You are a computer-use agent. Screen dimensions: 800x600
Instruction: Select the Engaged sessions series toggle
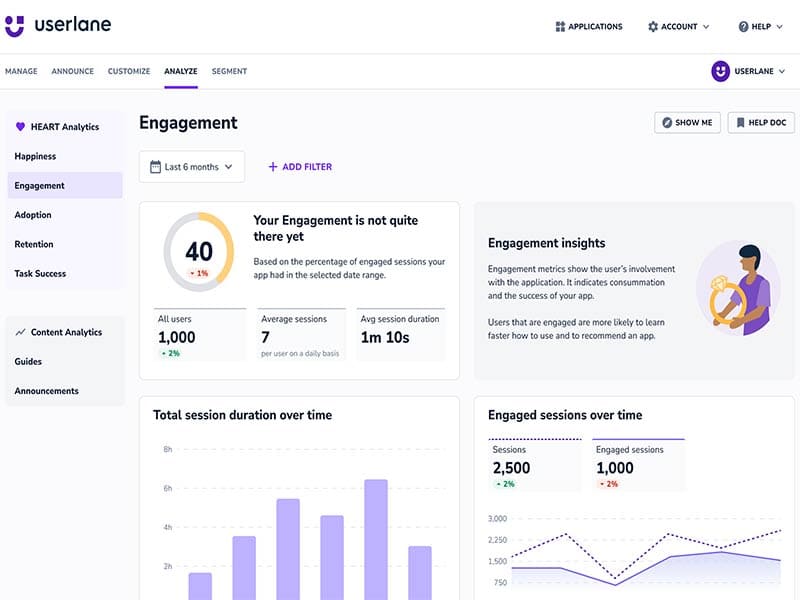click(x=638, y=465)
